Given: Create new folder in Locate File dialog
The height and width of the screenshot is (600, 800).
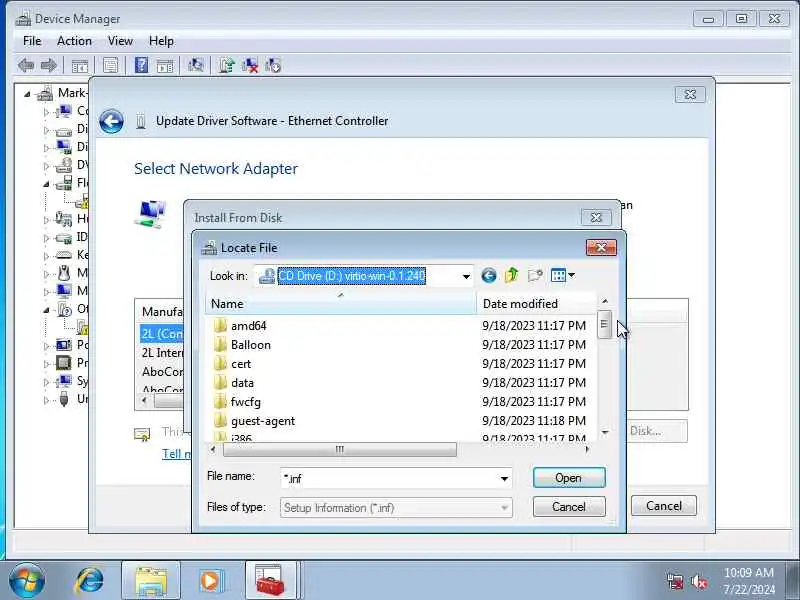Looking at the screenshot, I should click(x=535, y=276).
